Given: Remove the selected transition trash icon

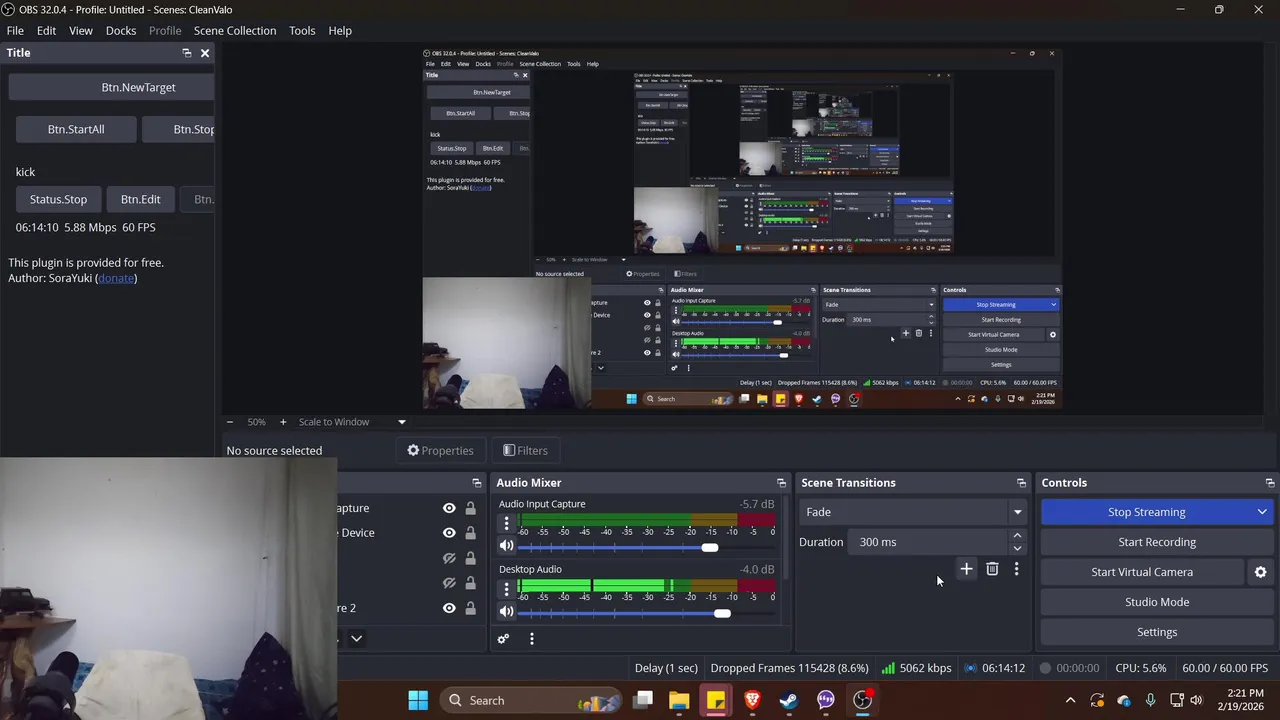Looking at the screenshot, I should pyautogui.click(x=992, y=569).
